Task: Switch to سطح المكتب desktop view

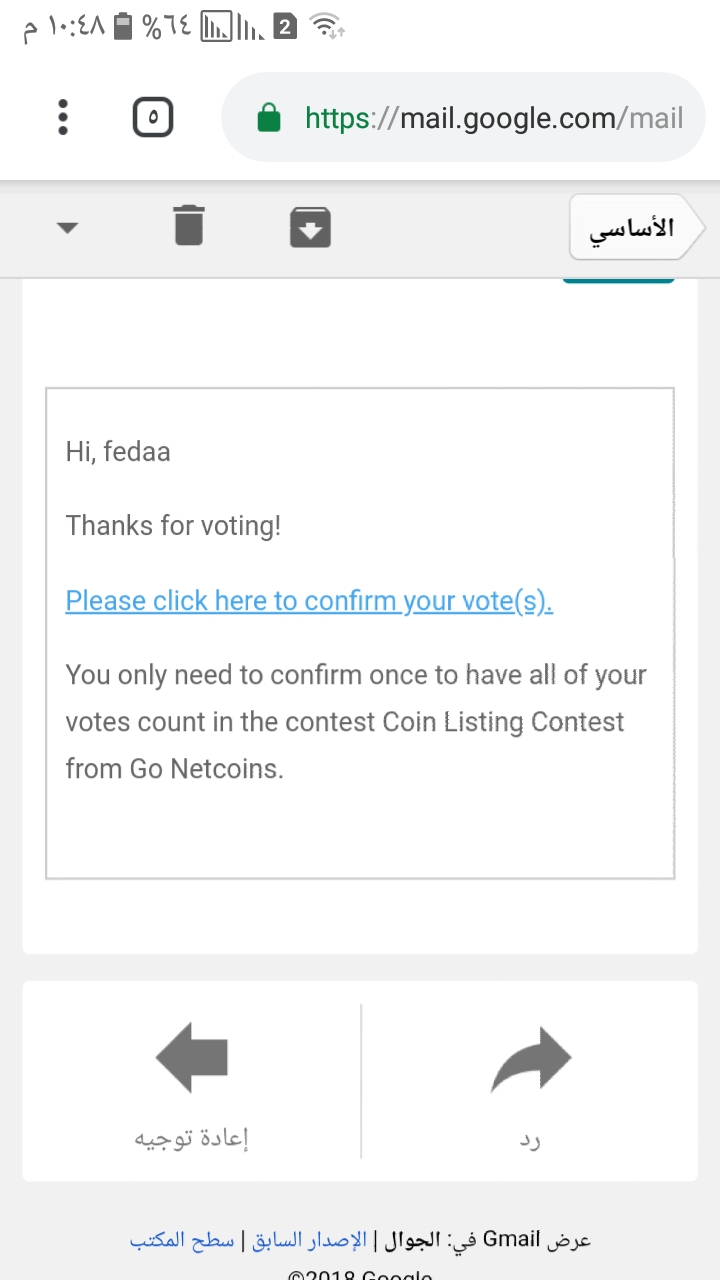Action: click(x=182, y=1240)
